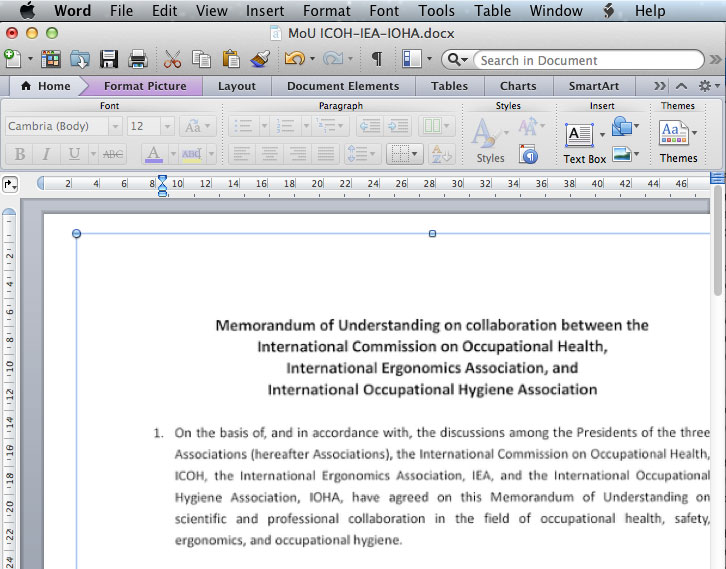Open the Apple menu
The width and height of the screenshot is (726, 569).
click(27, 10)
